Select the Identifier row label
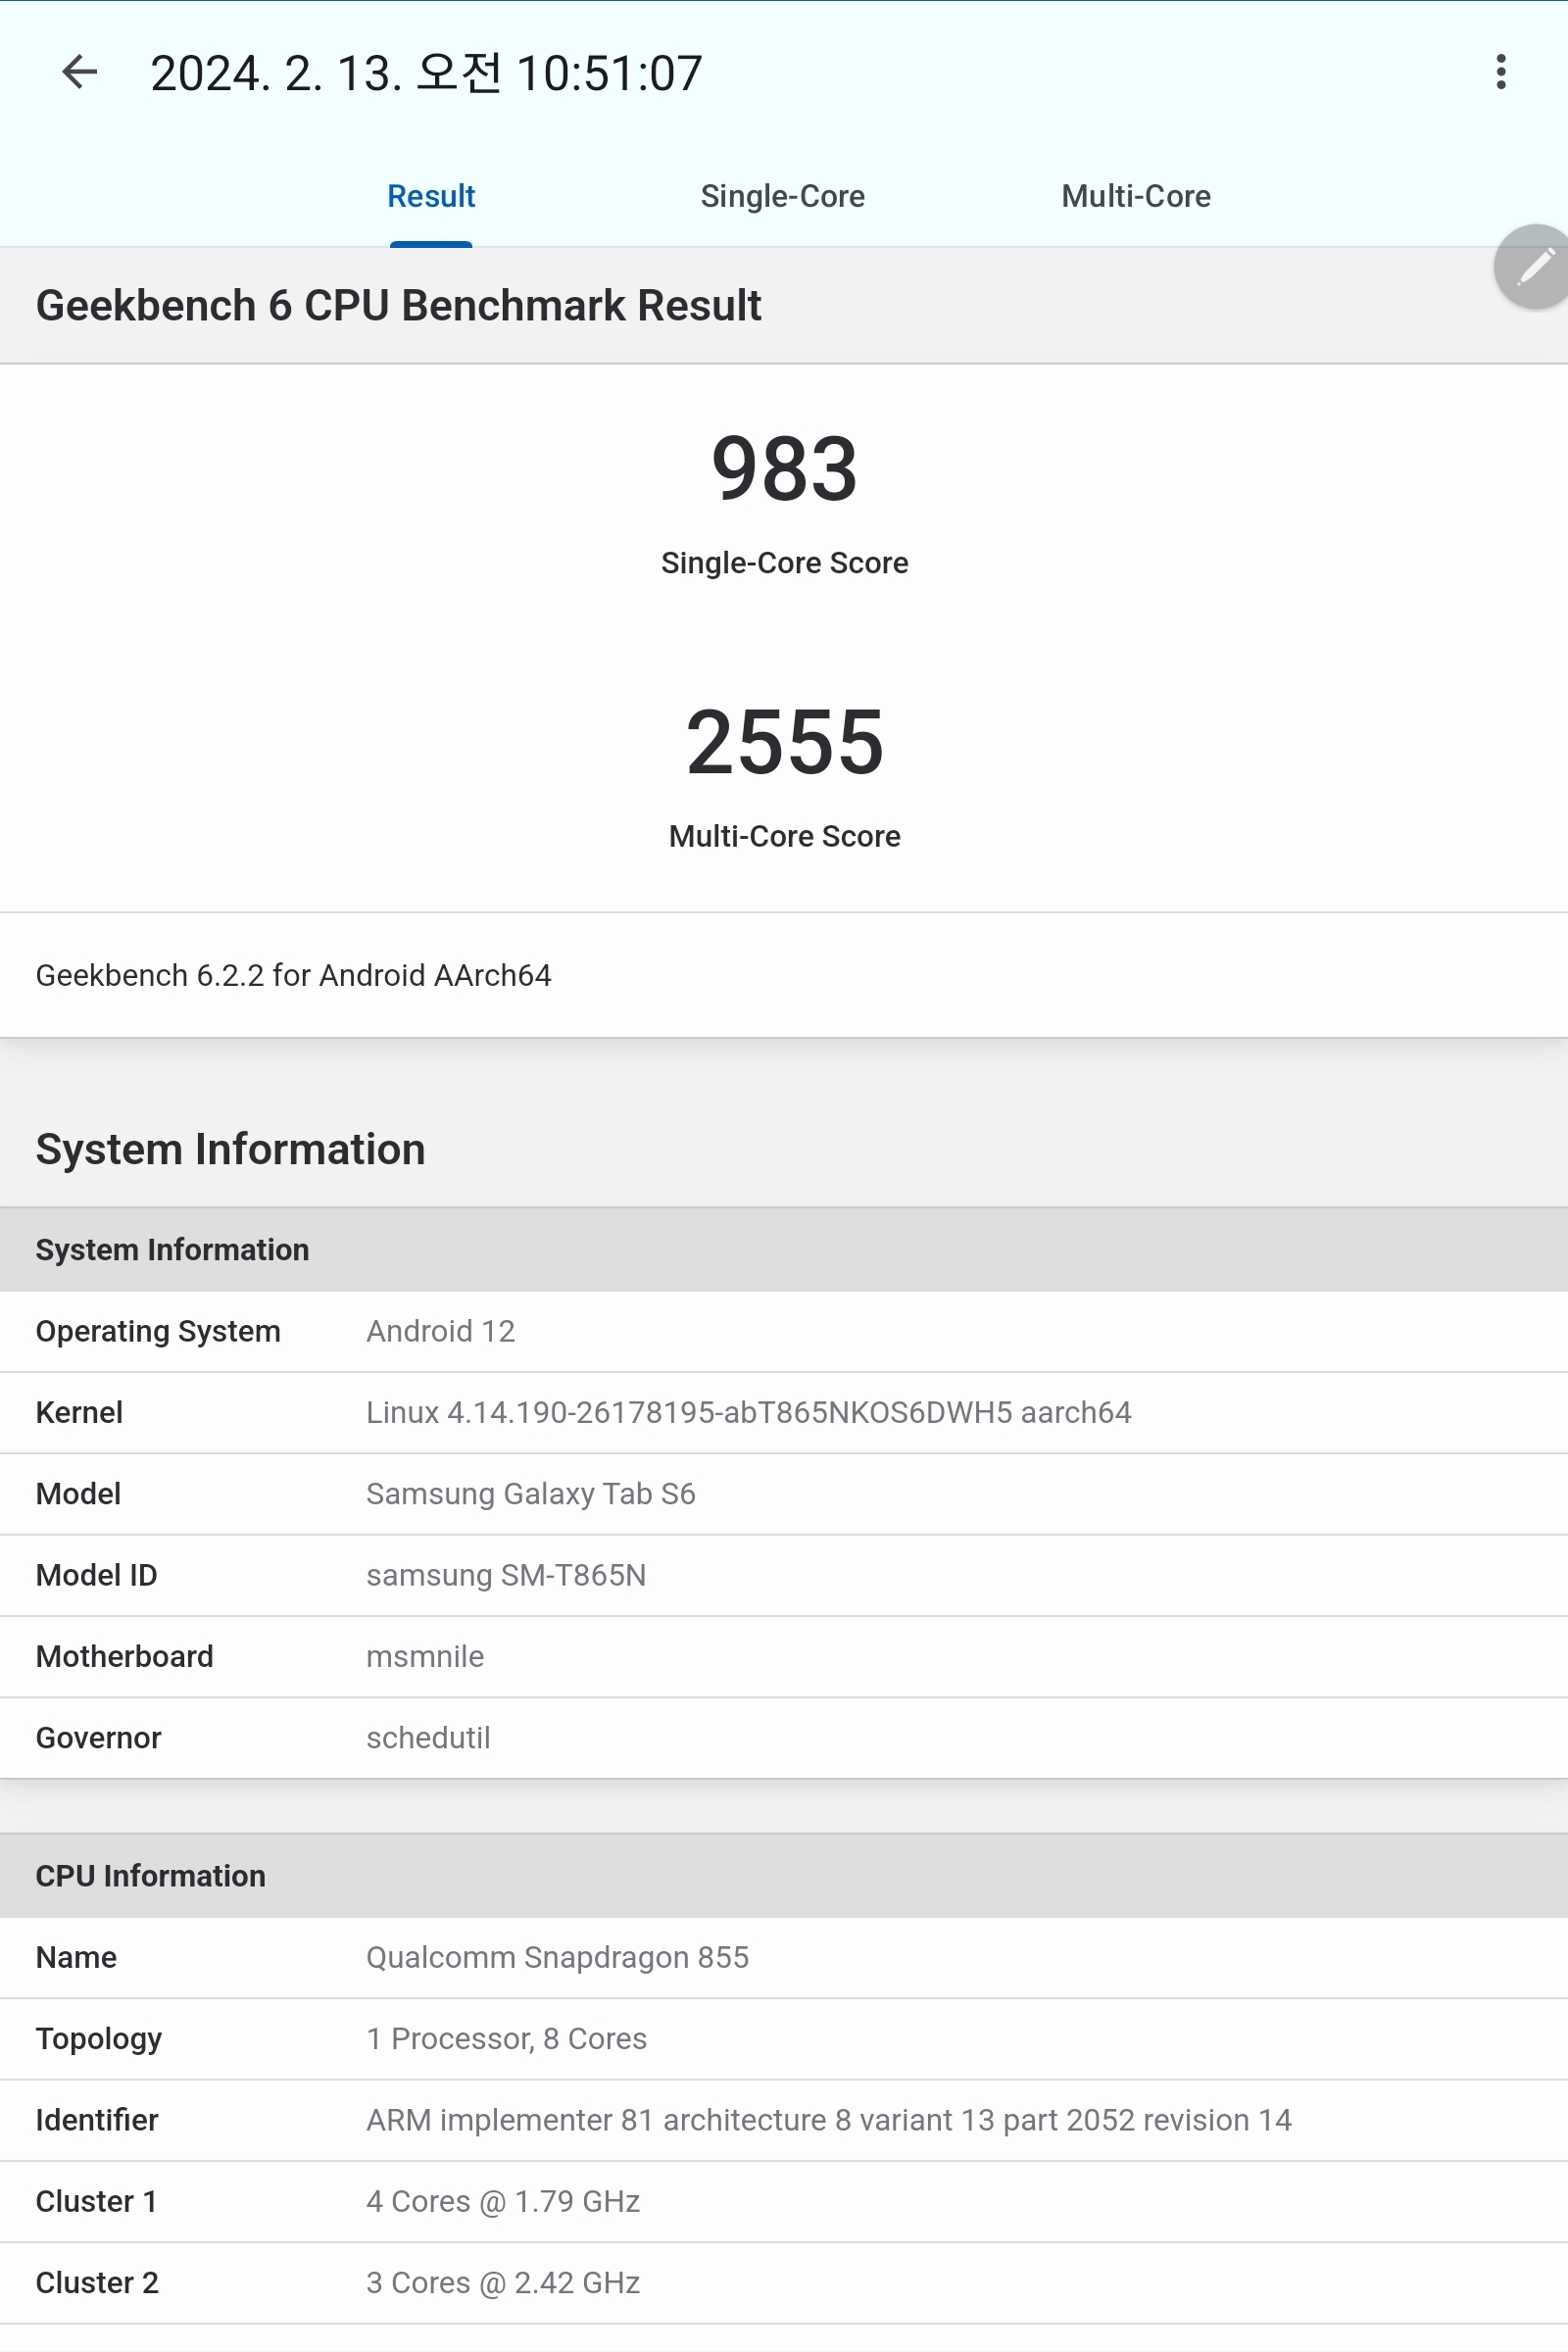The height and width of the screenshot is (2352, 1568). (97, 2119)
